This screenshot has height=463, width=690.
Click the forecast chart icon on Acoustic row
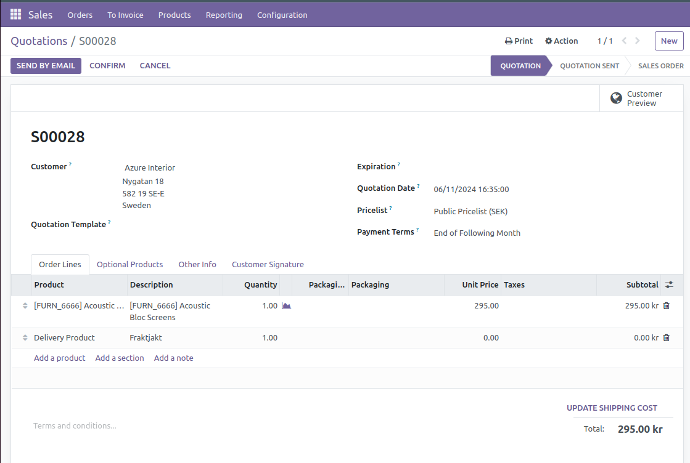click(286, 305)
